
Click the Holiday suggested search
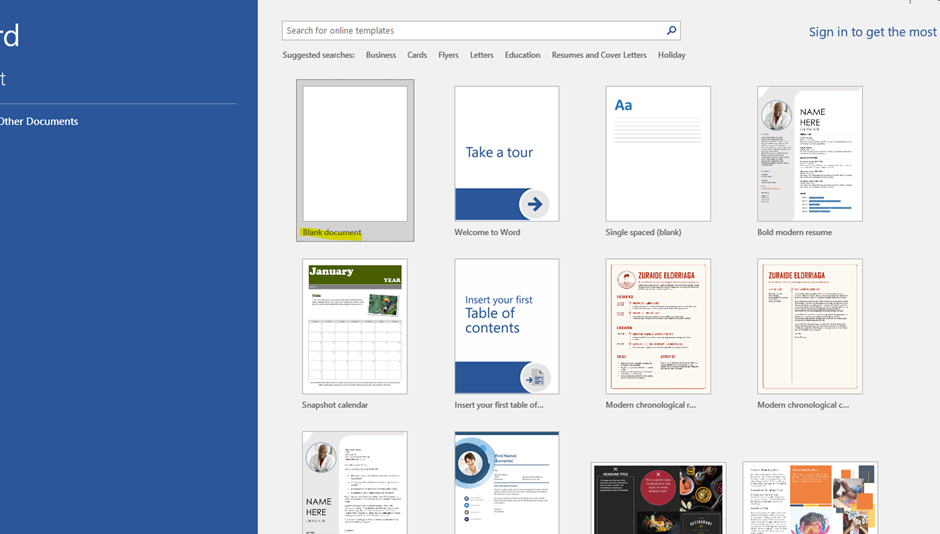pos(672,55)
